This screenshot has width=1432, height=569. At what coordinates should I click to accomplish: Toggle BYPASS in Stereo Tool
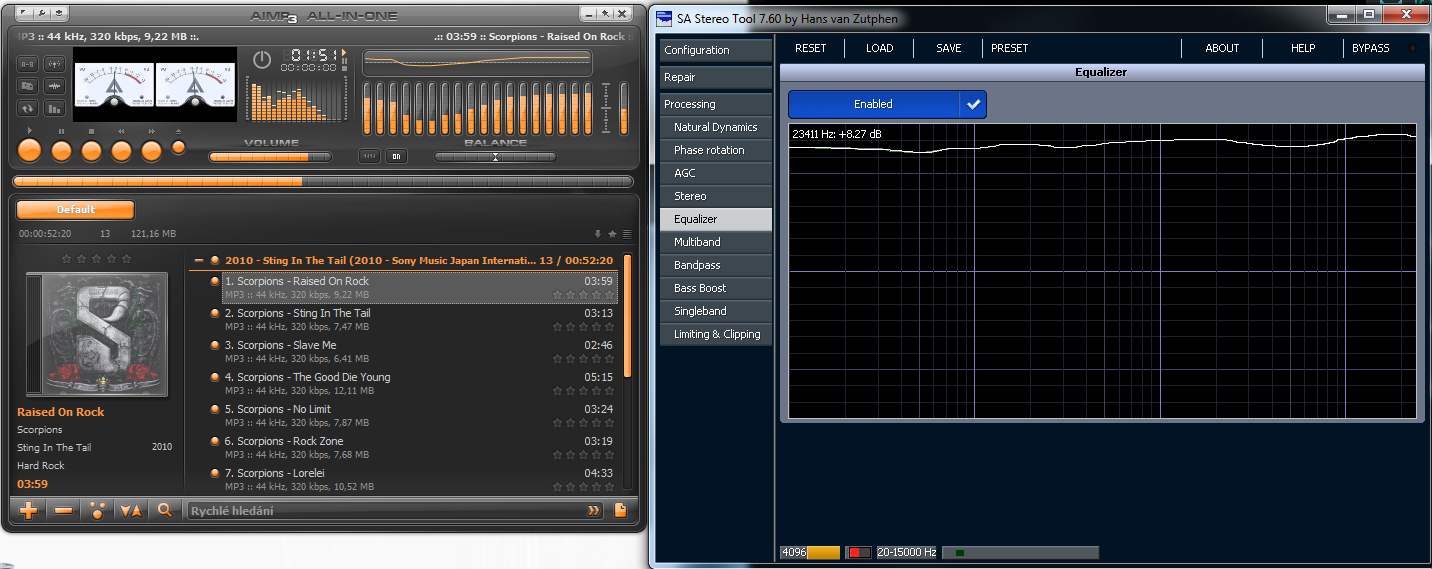coord(1370,48)
